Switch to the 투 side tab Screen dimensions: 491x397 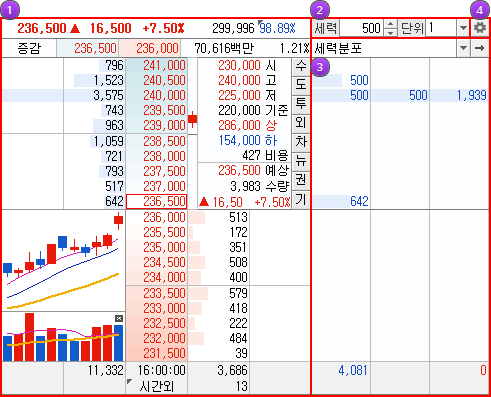(301, 104)
